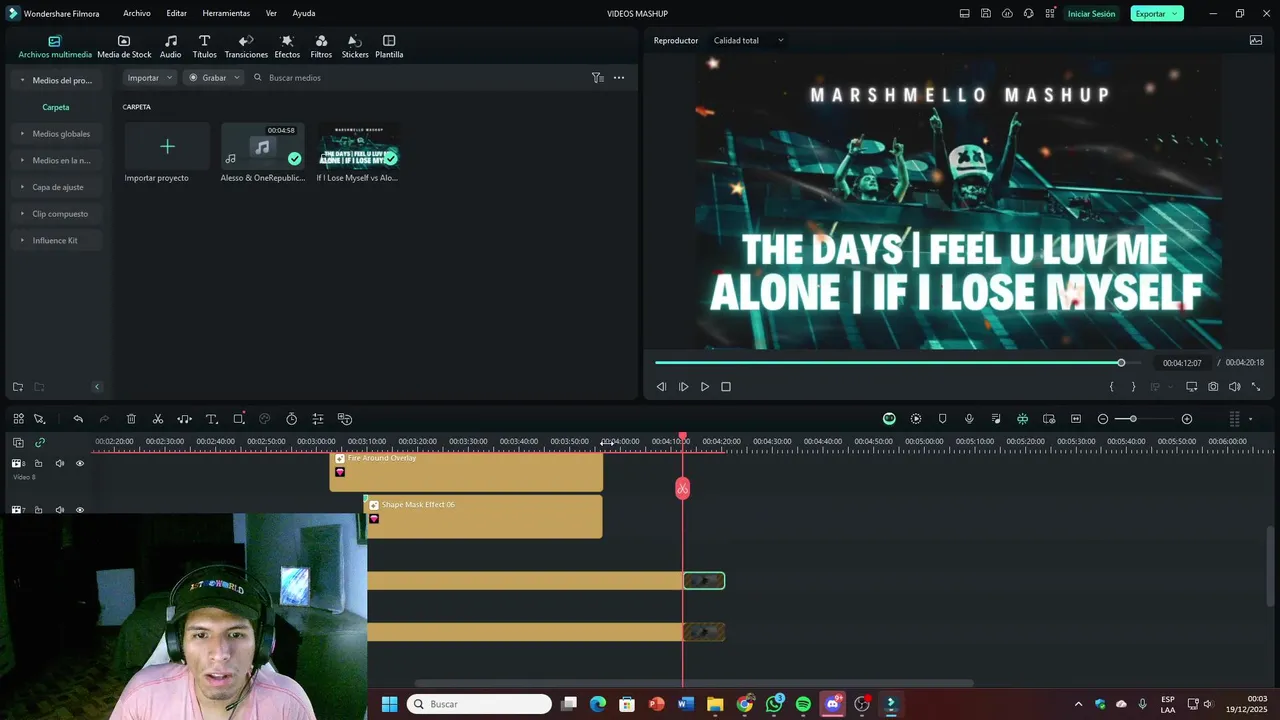Open the speed timer tool
Screen dimensions: 1280x720
pos(292,419)
